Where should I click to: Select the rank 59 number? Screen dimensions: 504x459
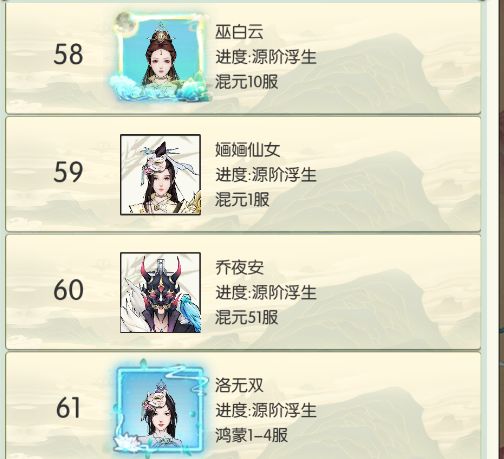tap(68, 172)
